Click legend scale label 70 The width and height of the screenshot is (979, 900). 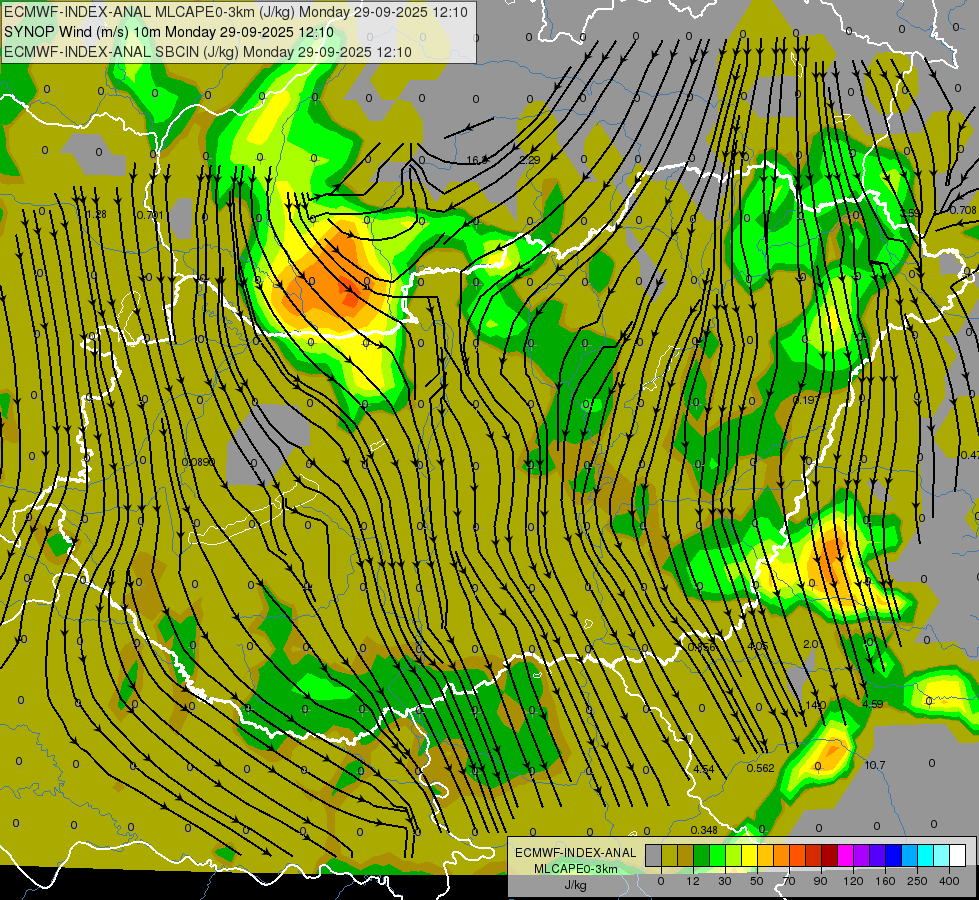coord(789,881)
